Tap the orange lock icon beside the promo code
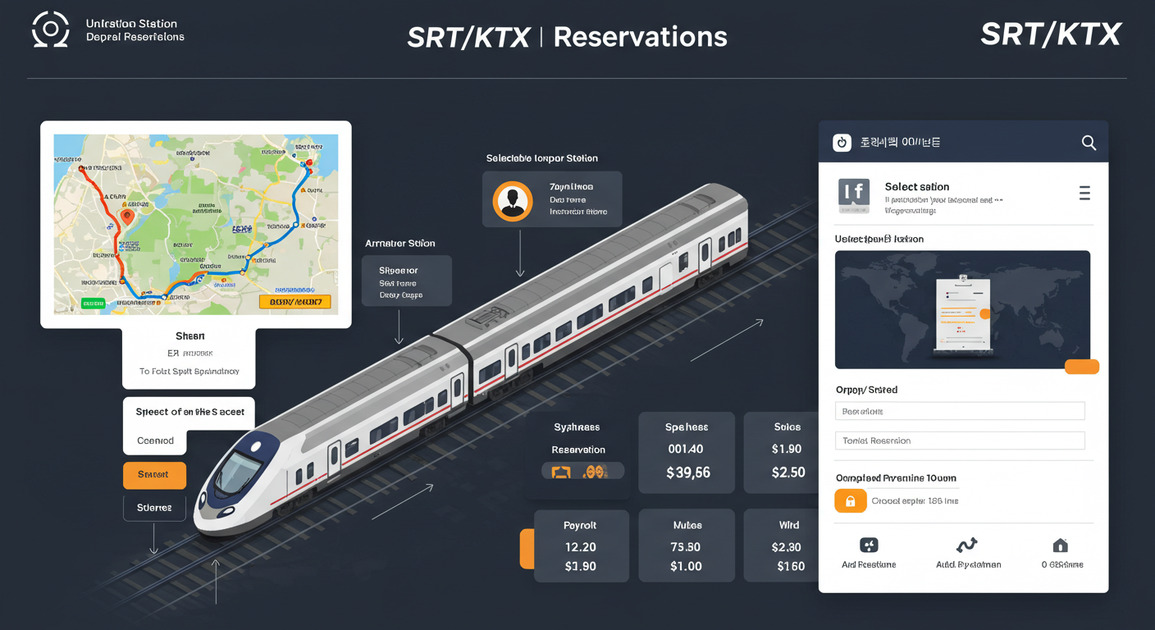This screenshot has height=630, width=1155. [x=850, y=500]
